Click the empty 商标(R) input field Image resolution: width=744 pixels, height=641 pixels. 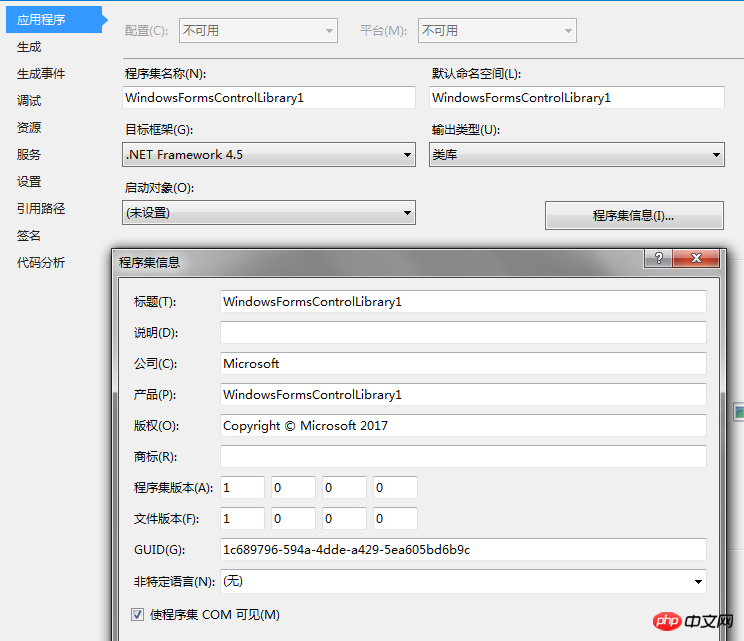click(463, 457)
